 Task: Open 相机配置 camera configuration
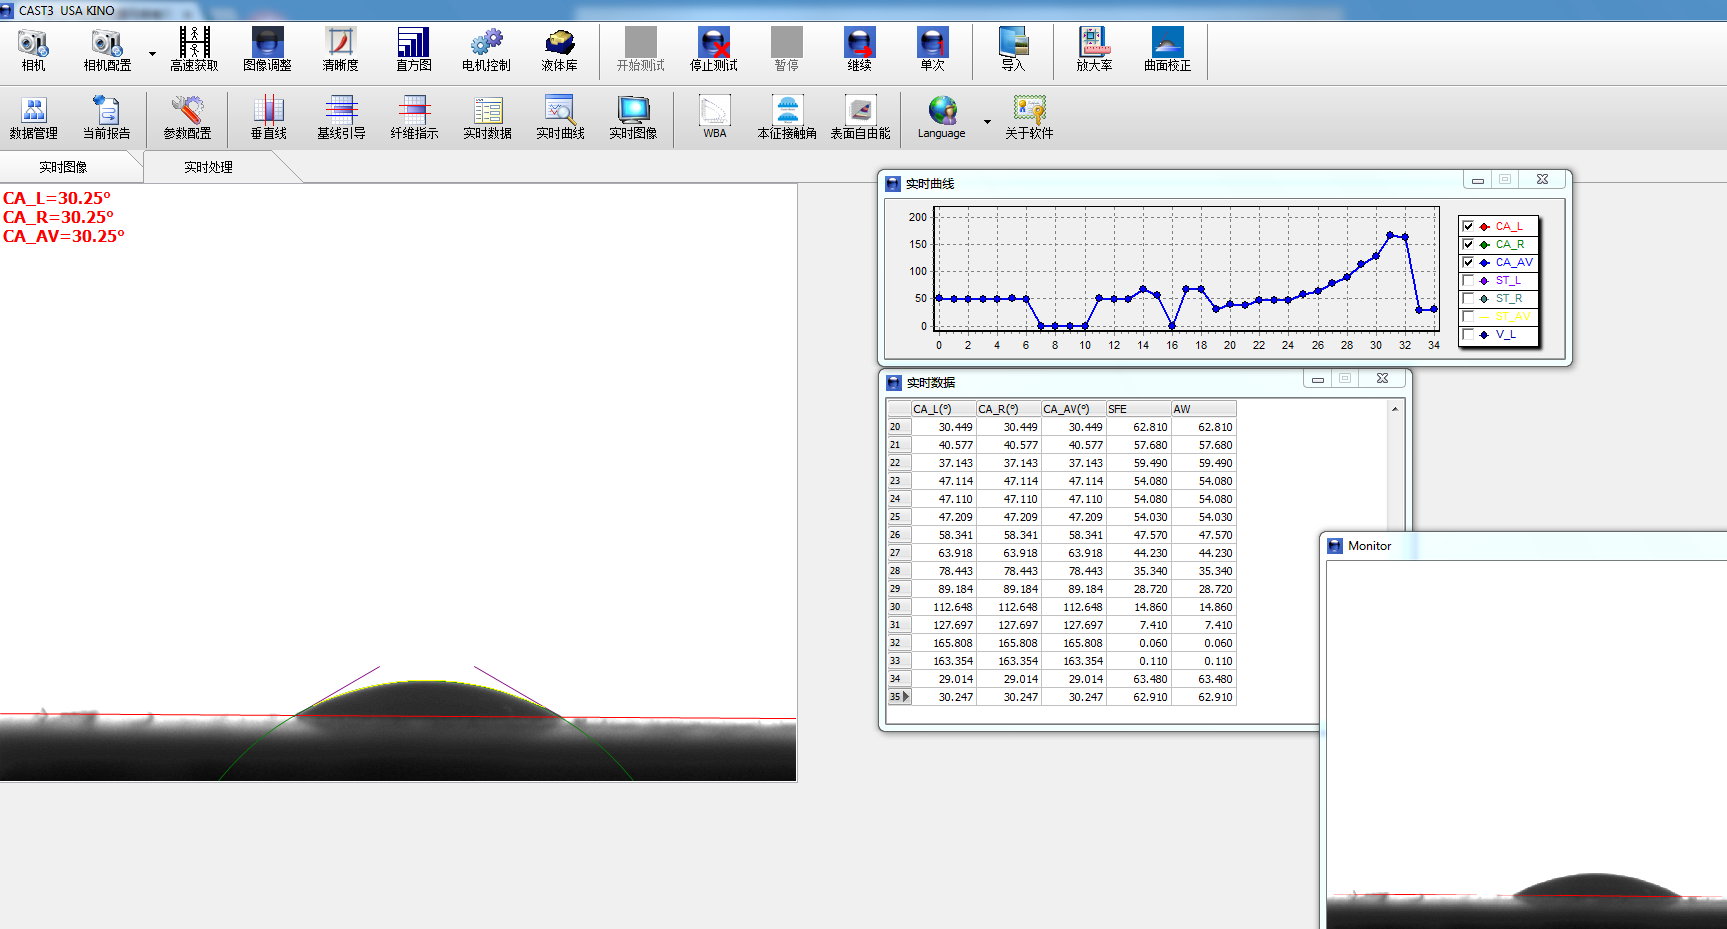click(x=107, y=50)
